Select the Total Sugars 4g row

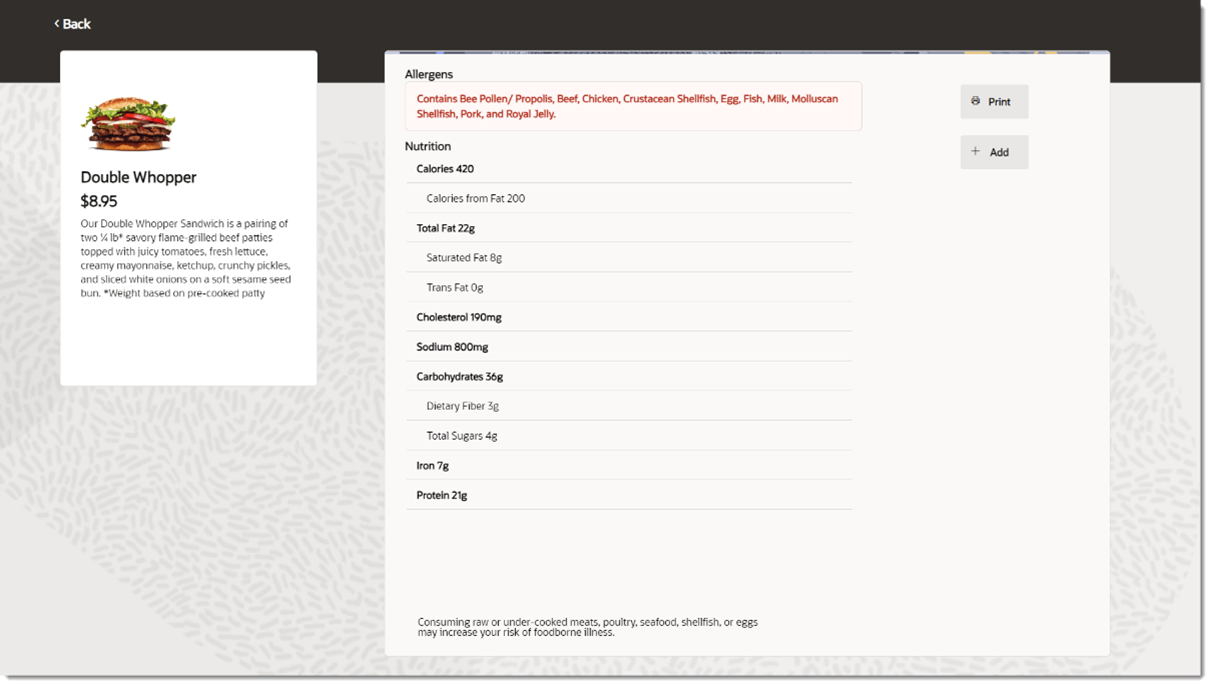point(629,436)
